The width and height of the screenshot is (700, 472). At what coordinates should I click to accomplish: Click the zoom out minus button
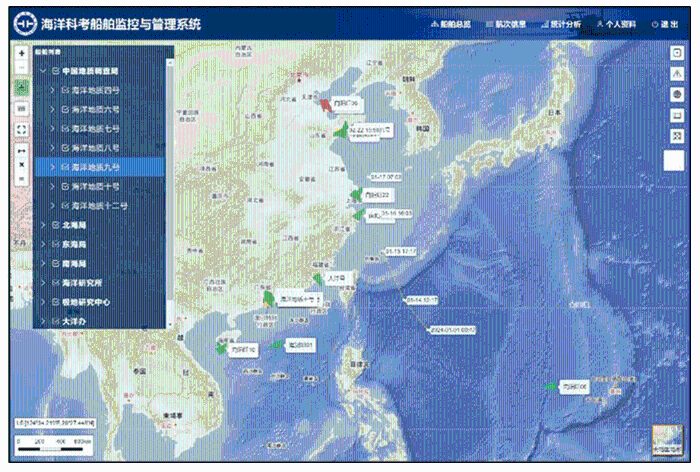(x=22, y=68)
